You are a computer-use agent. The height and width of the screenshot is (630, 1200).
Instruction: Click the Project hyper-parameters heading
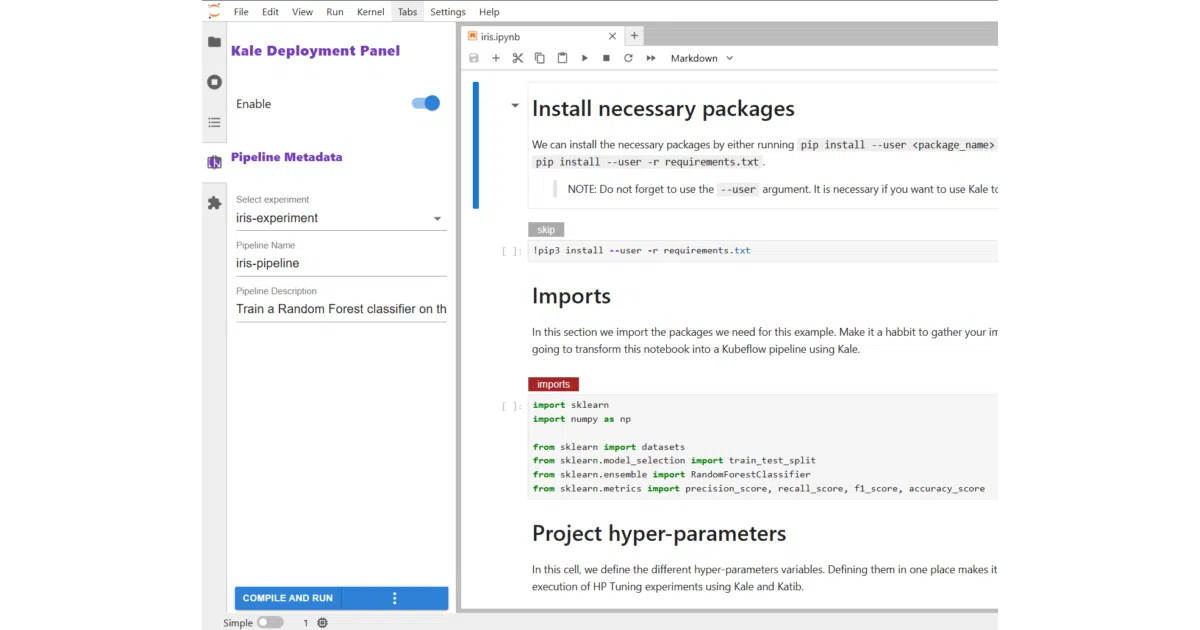659,533
